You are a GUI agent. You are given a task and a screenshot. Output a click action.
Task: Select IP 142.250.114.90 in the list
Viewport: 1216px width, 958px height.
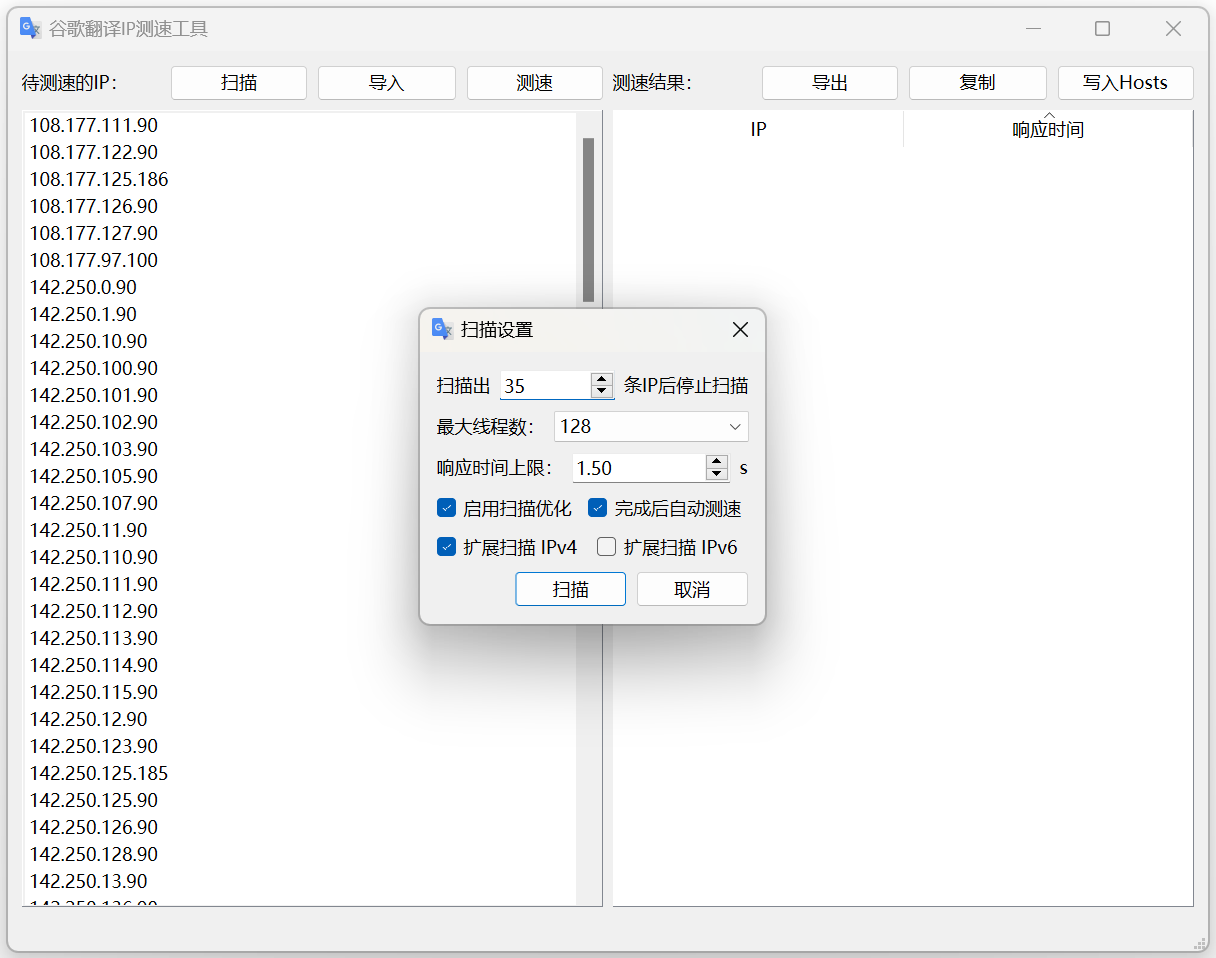[94, 665]
